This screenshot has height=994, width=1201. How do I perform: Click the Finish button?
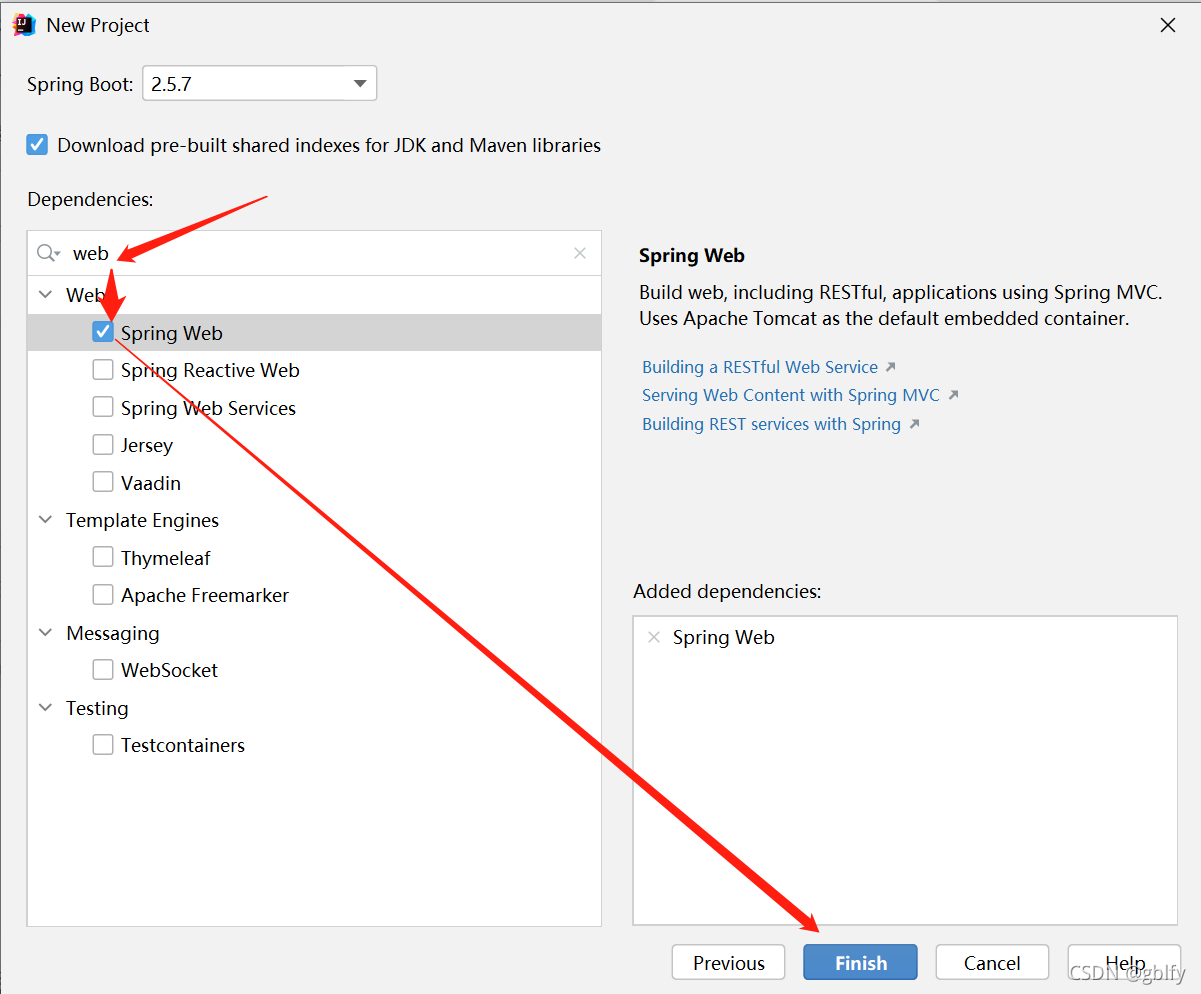point(860,963)
